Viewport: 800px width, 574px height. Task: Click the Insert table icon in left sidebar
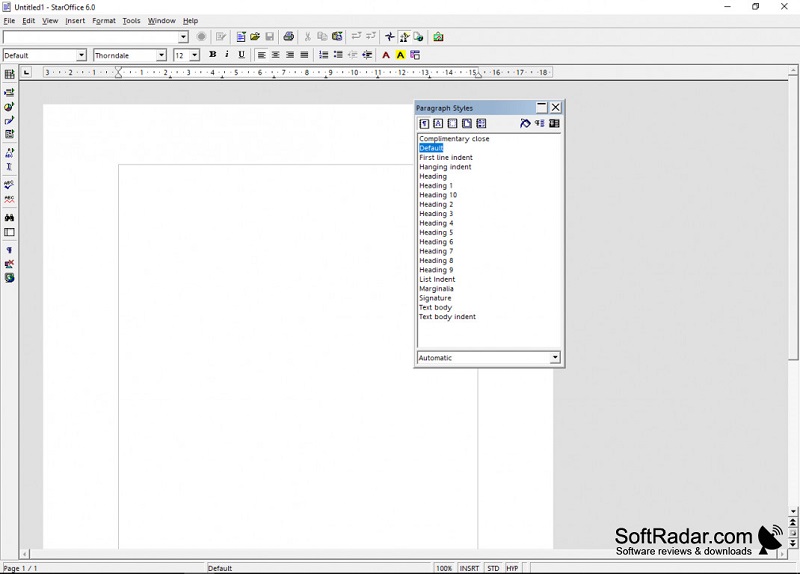click(x=9, y=74)
